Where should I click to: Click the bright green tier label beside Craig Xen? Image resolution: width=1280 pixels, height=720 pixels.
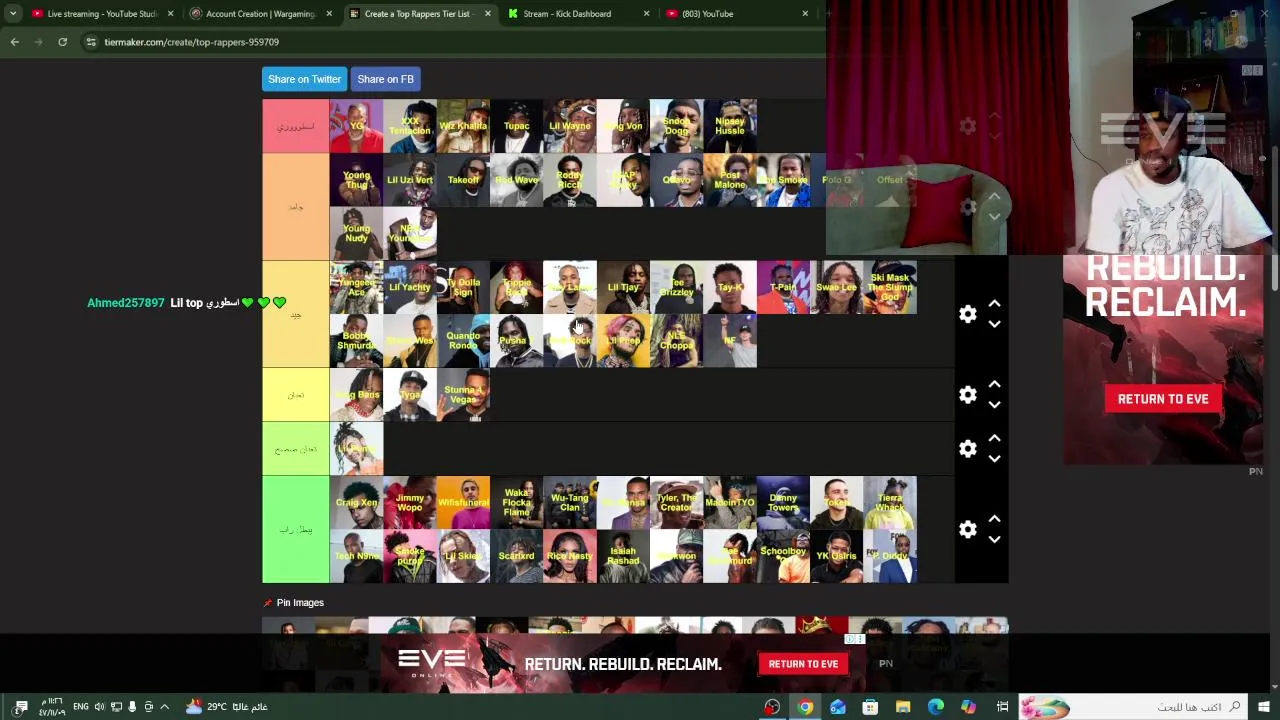click(296, 530)
